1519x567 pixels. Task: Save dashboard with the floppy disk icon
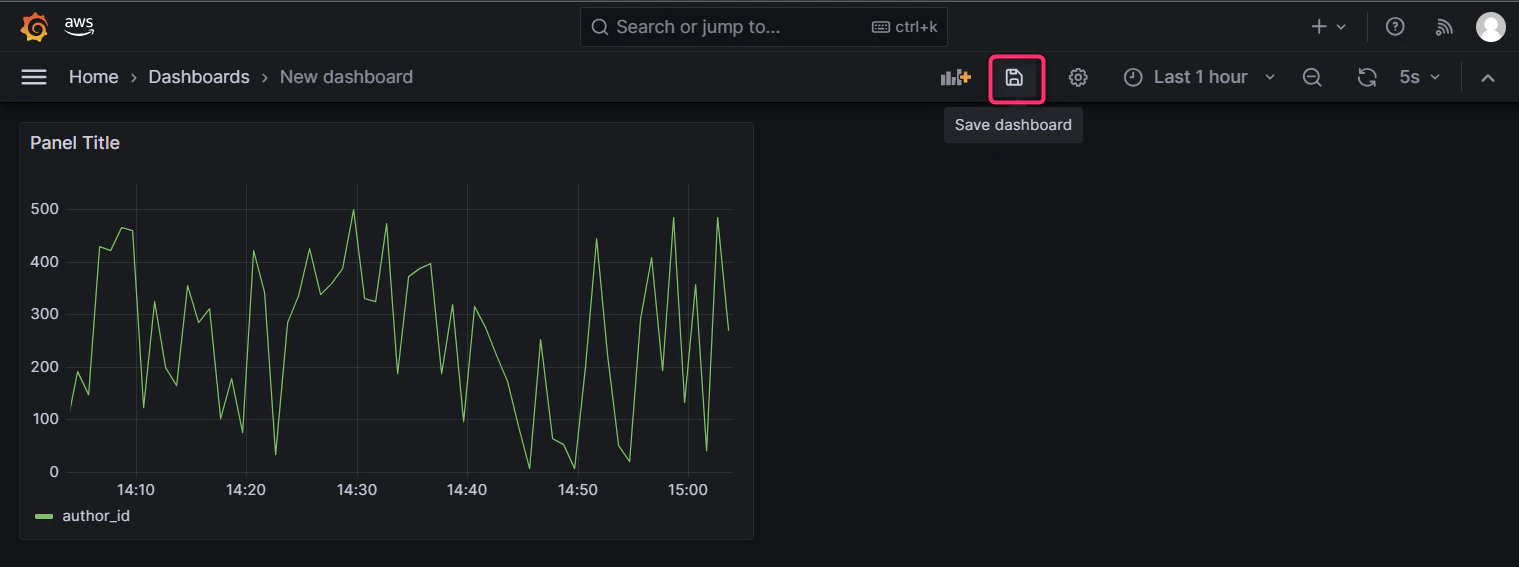point(1014,77)
